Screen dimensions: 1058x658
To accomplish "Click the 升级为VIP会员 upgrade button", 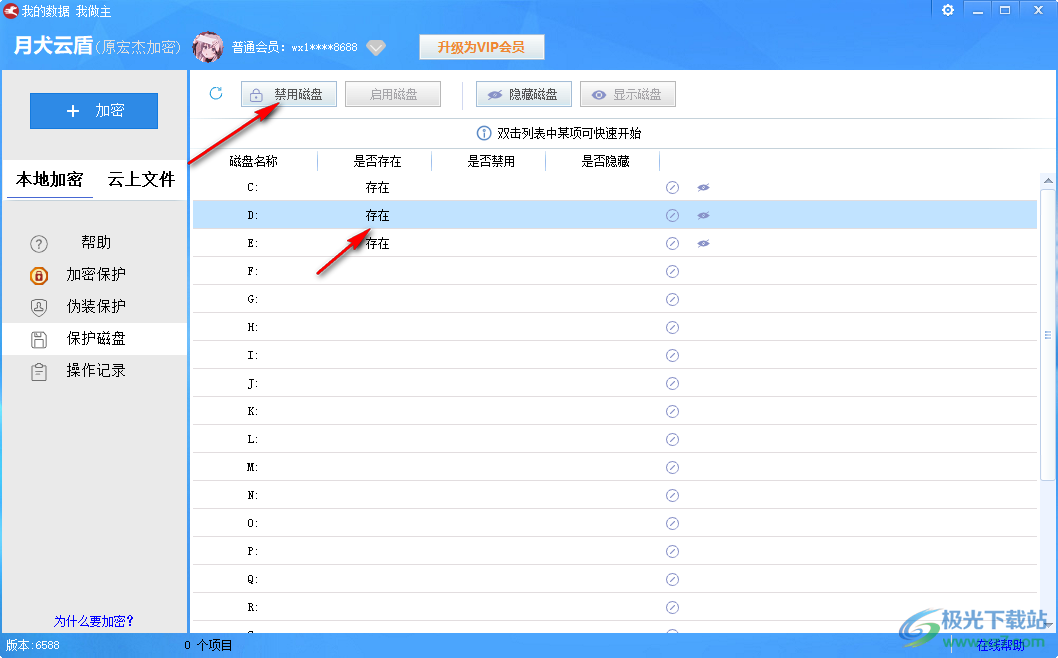I will pos(482,47).
